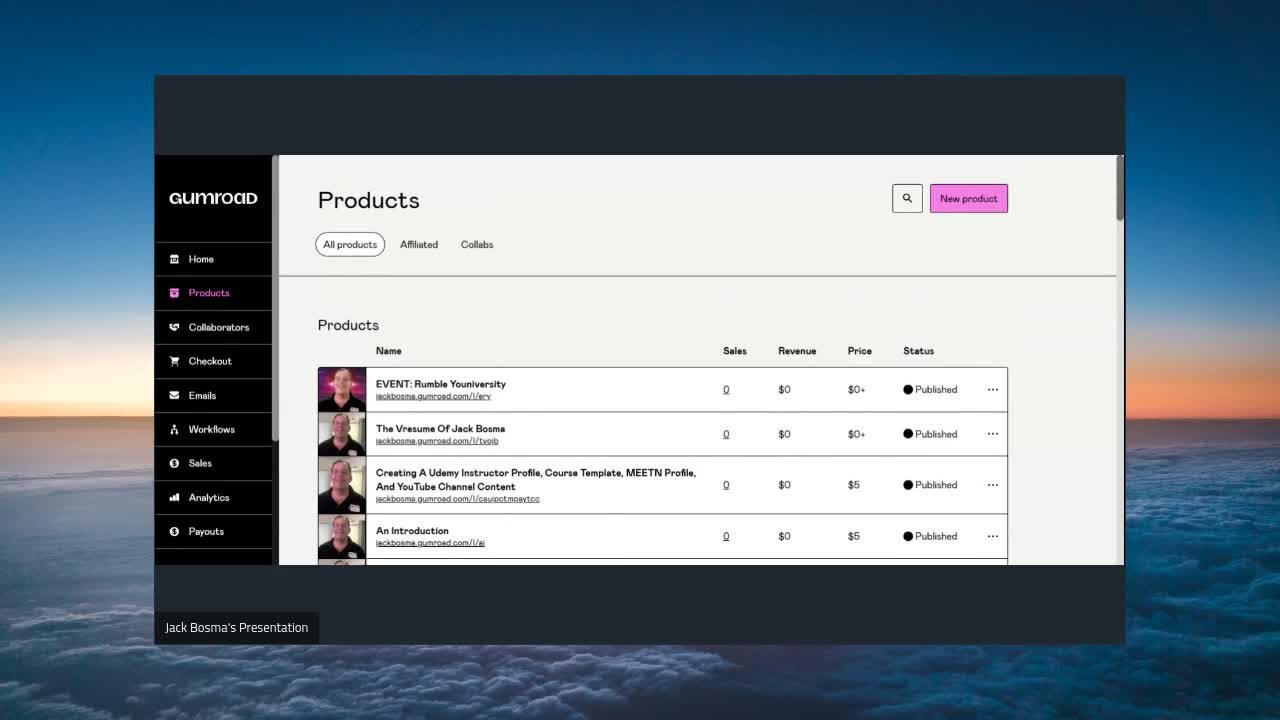Screen dimensions: 1280x720
Task: Click the Emails envelope icon
Action: [x=174, y=395]
